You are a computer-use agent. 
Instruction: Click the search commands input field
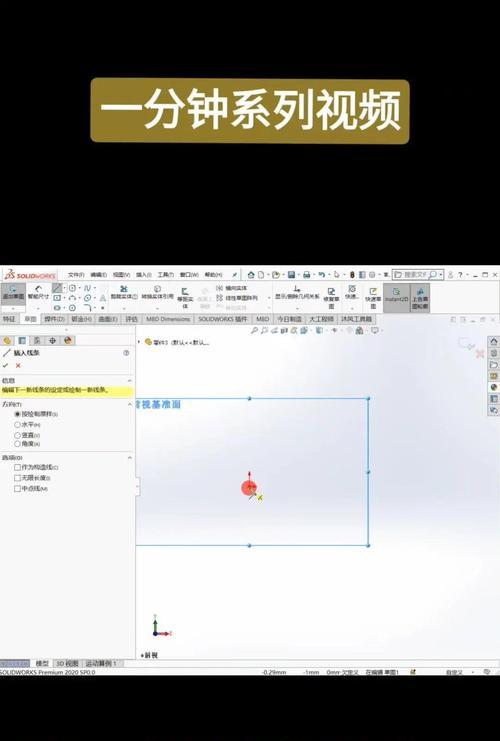pos(416,275)
